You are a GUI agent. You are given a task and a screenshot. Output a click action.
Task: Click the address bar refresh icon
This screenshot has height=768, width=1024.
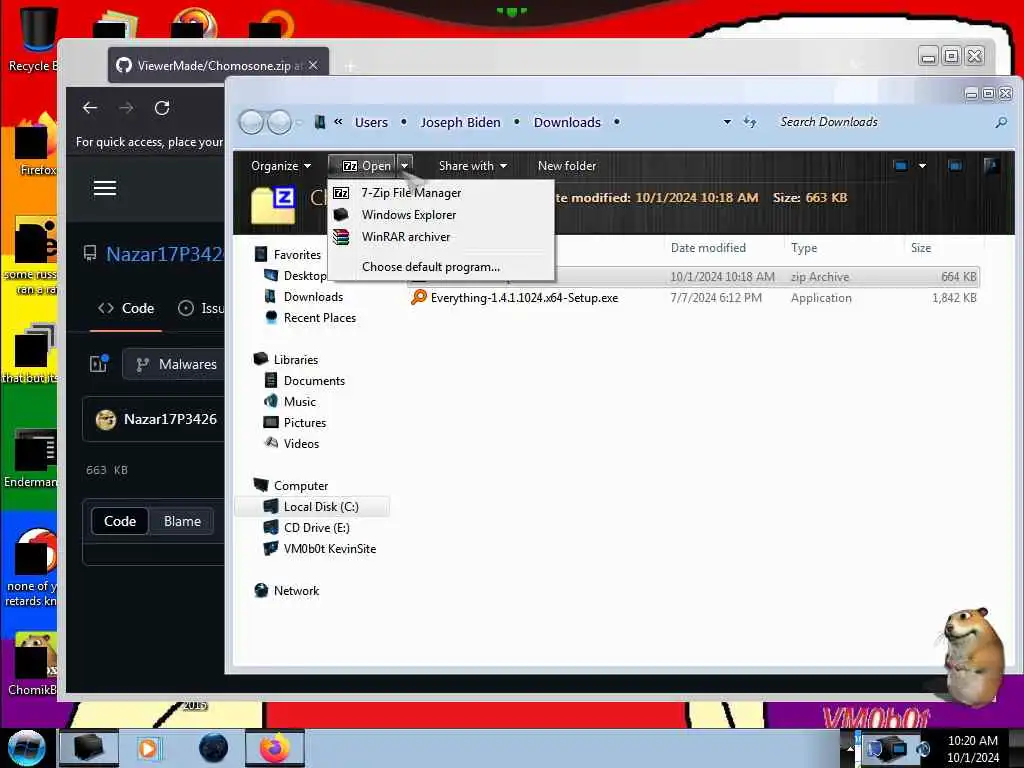click(750, 122)
